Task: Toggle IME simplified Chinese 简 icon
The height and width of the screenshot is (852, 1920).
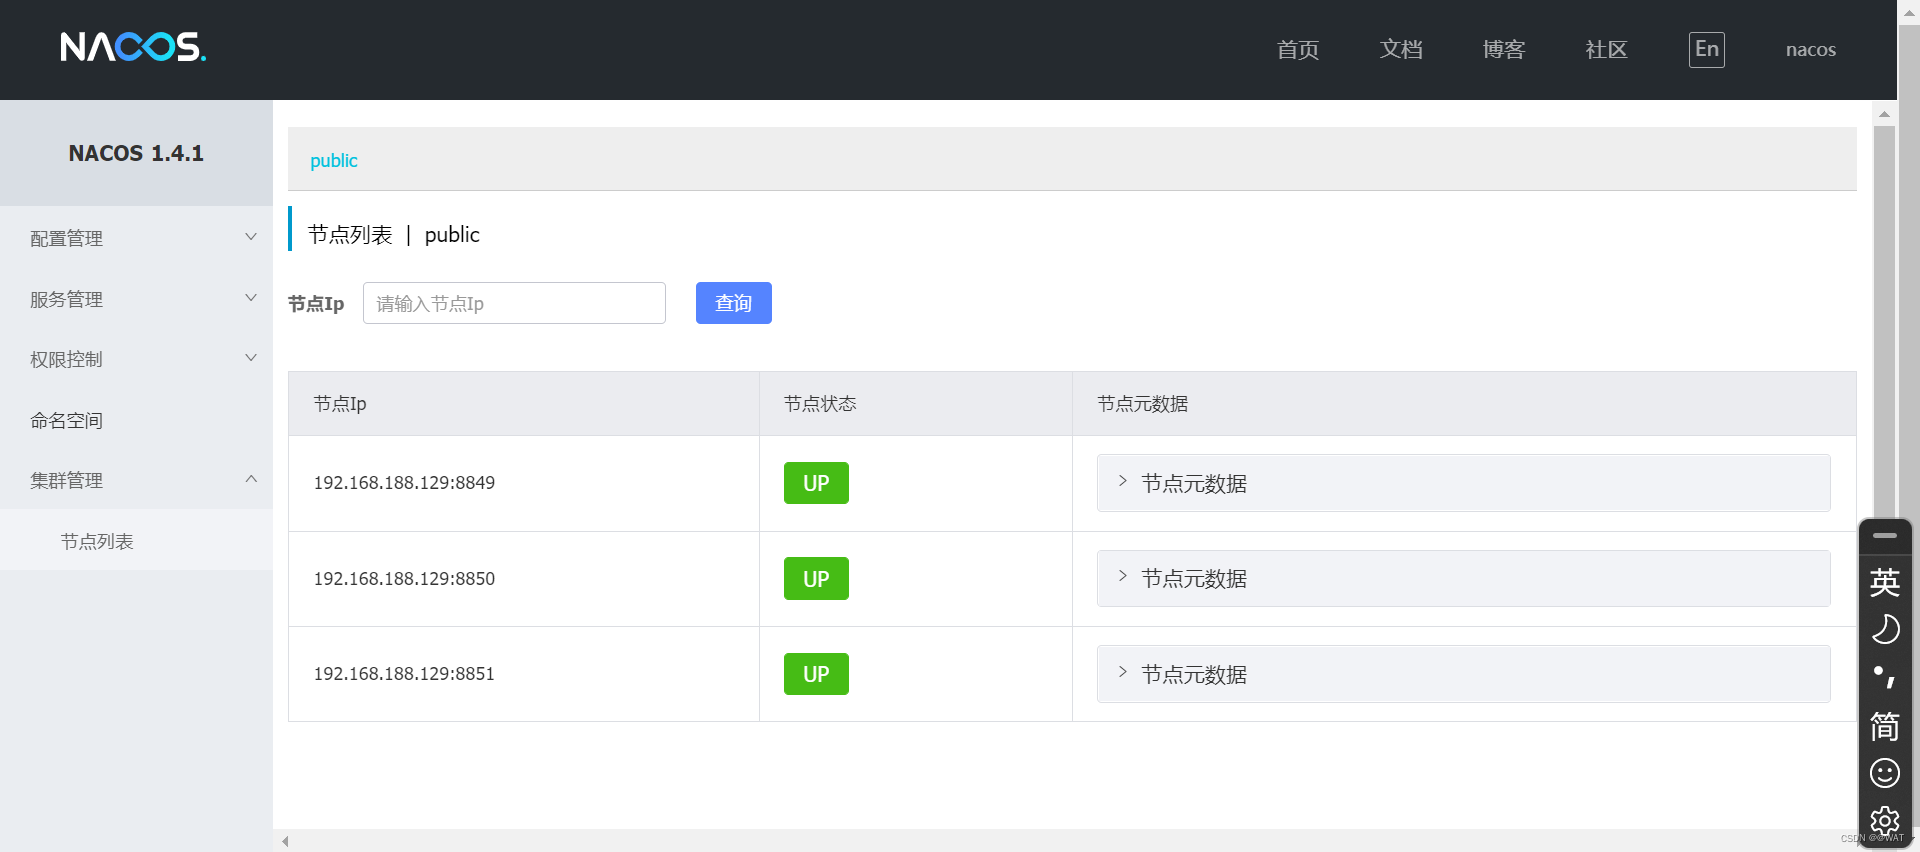Action: [1885, 726]
